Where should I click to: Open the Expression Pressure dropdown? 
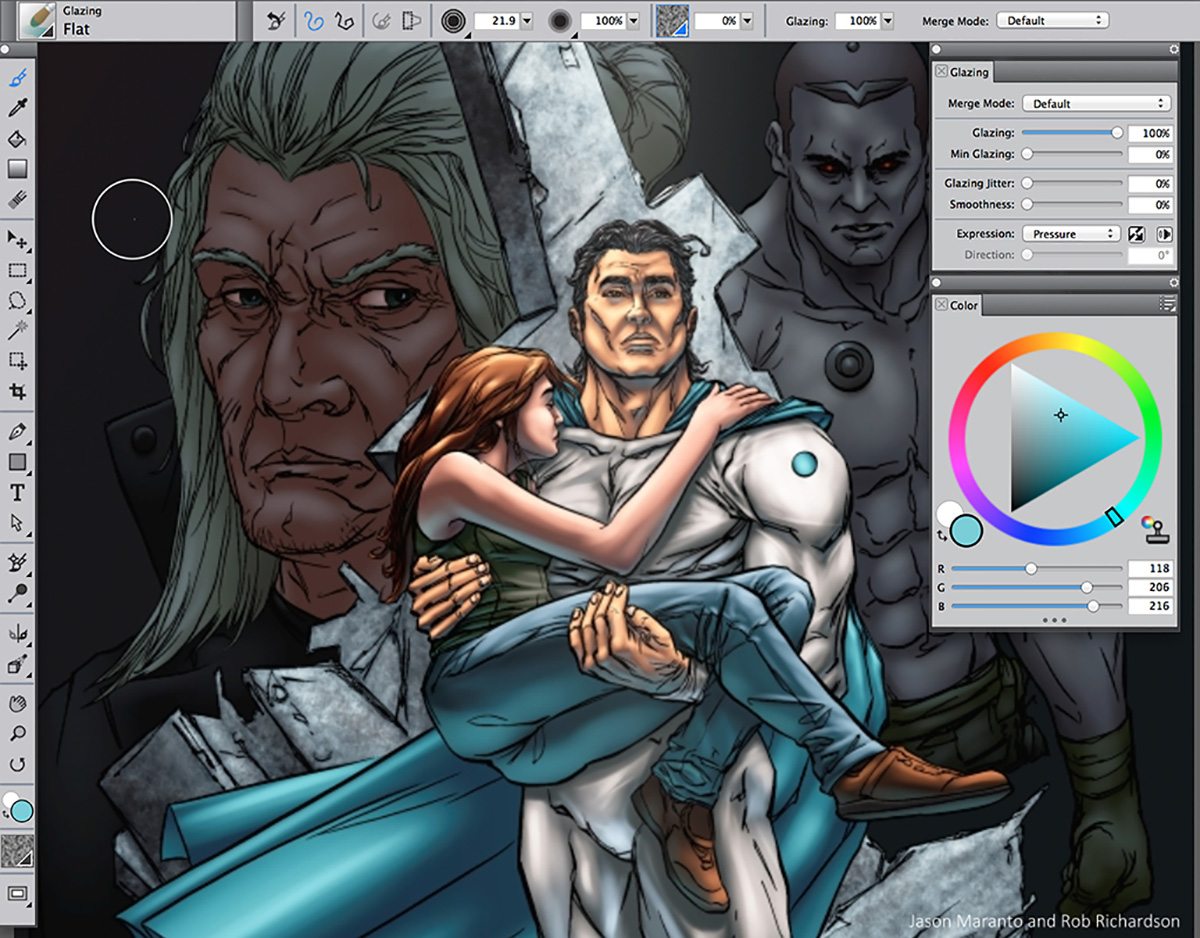[x=1069, y=234]
